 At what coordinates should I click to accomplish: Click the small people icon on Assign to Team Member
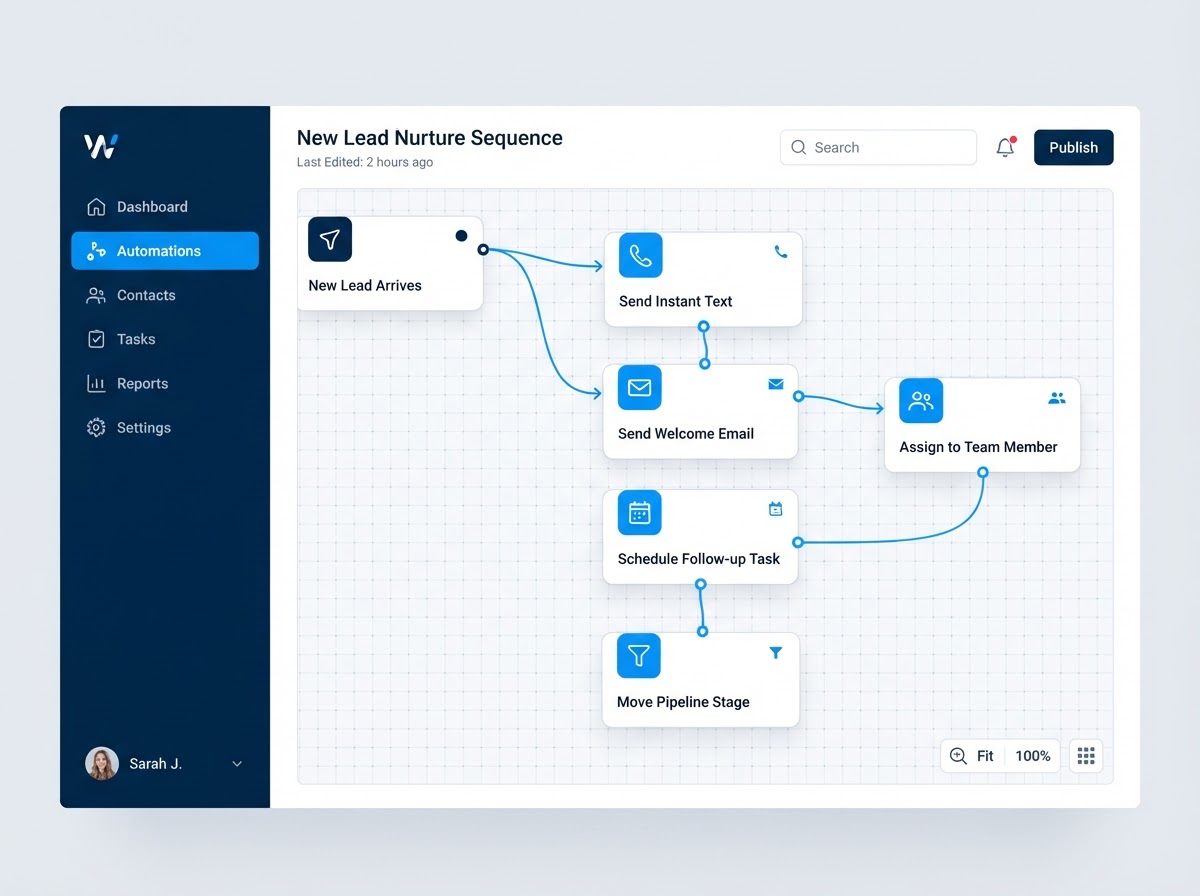1057,398
